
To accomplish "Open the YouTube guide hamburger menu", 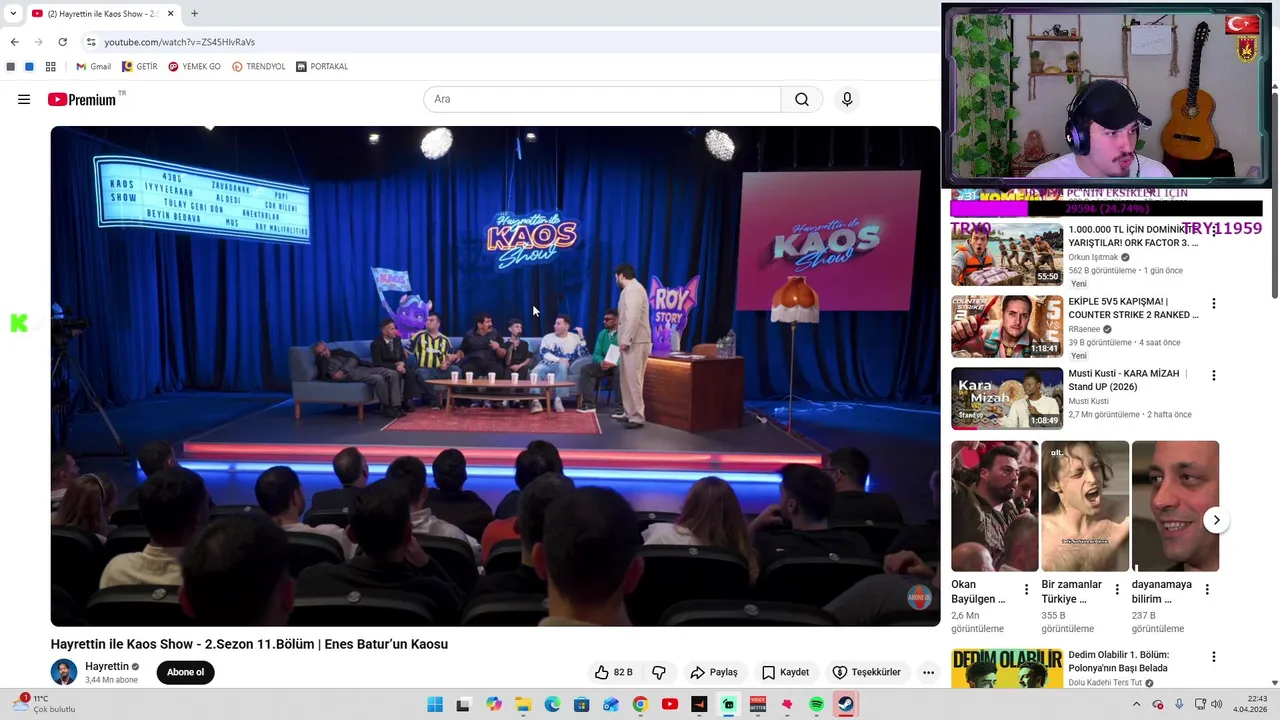I will coord(24,99).
